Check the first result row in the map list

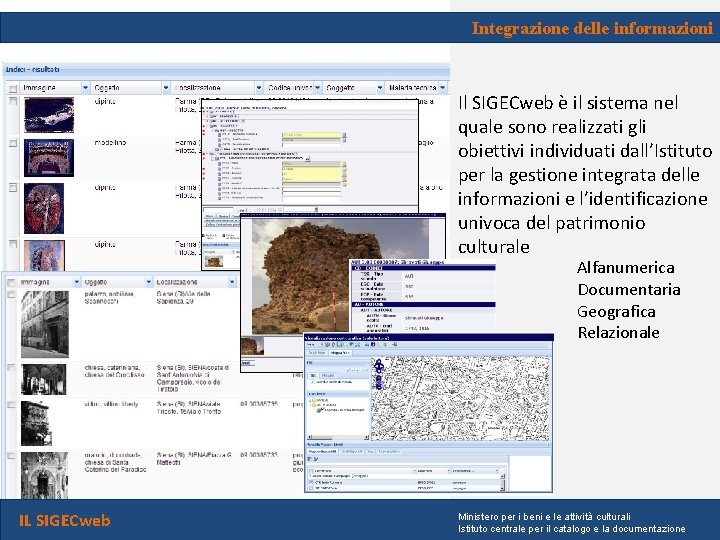click(311, 483)
